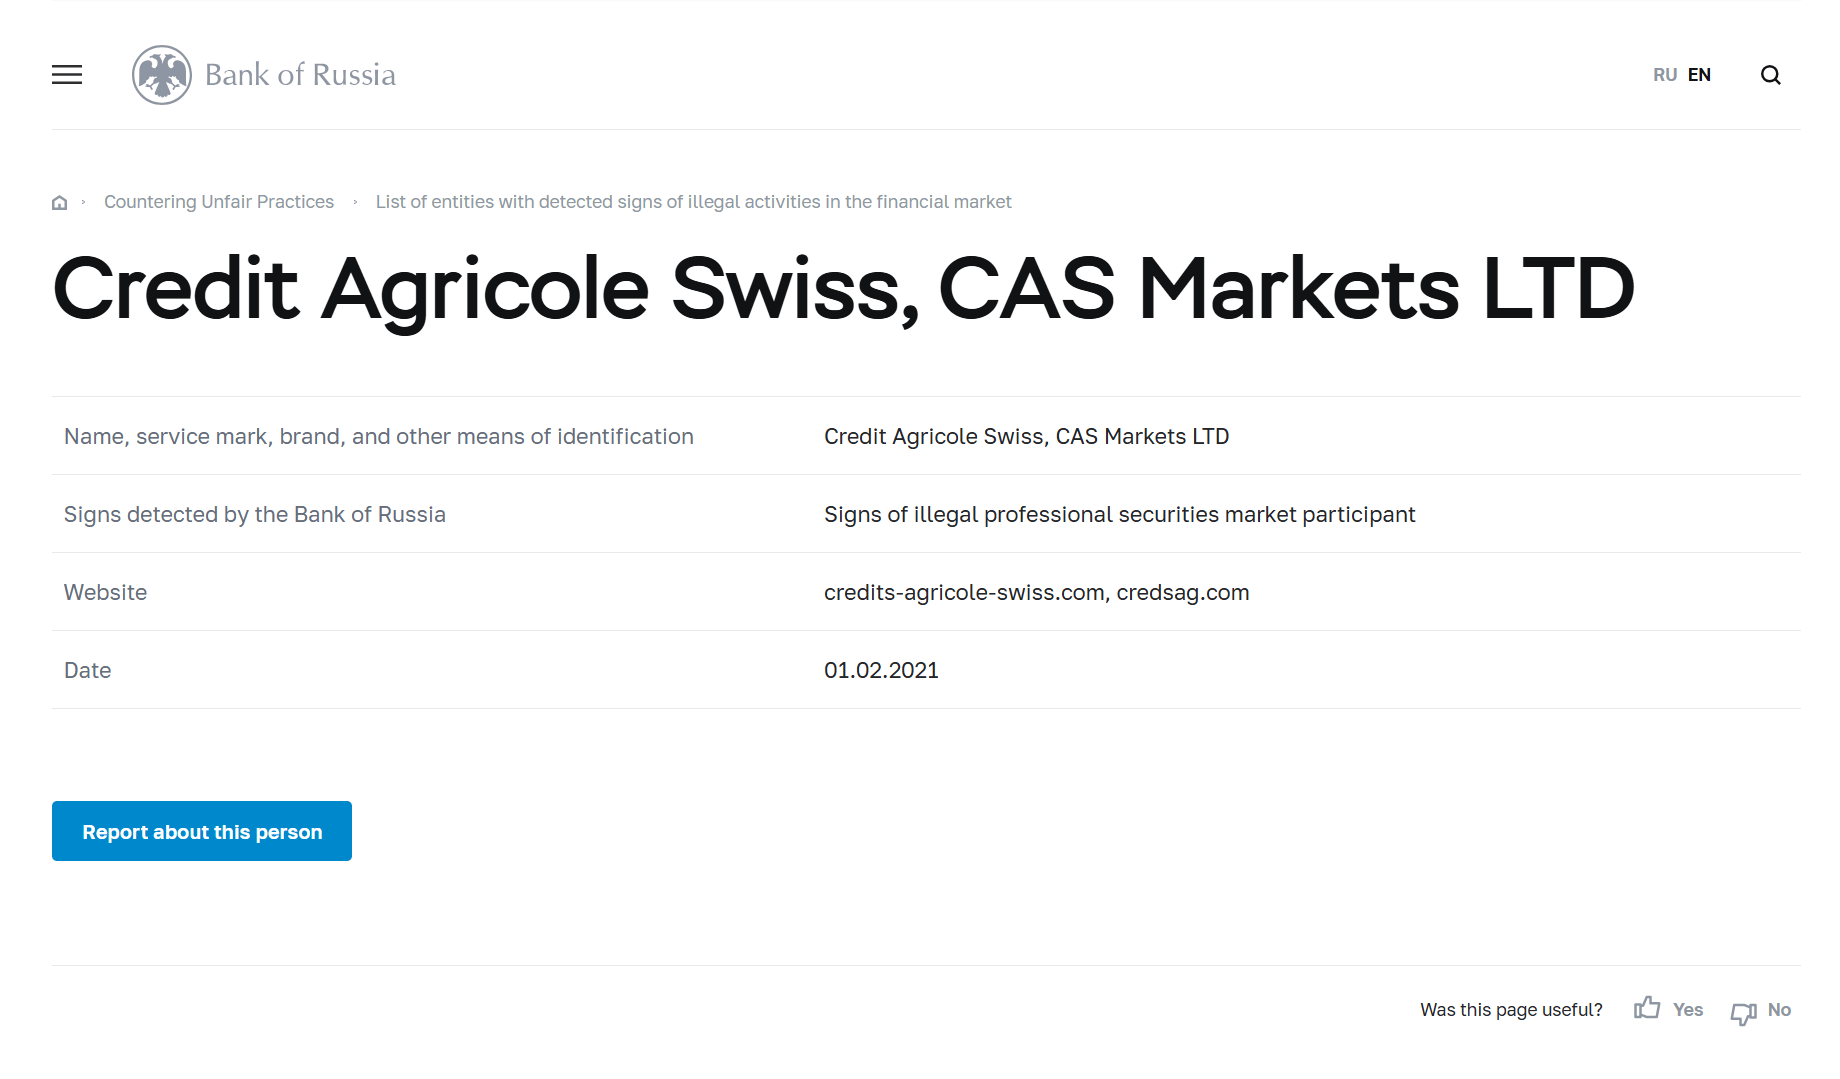Click the Bank of Russia title text
Image resolution: width=1840 pixels, height=1079 pixels.
point(300,75)
